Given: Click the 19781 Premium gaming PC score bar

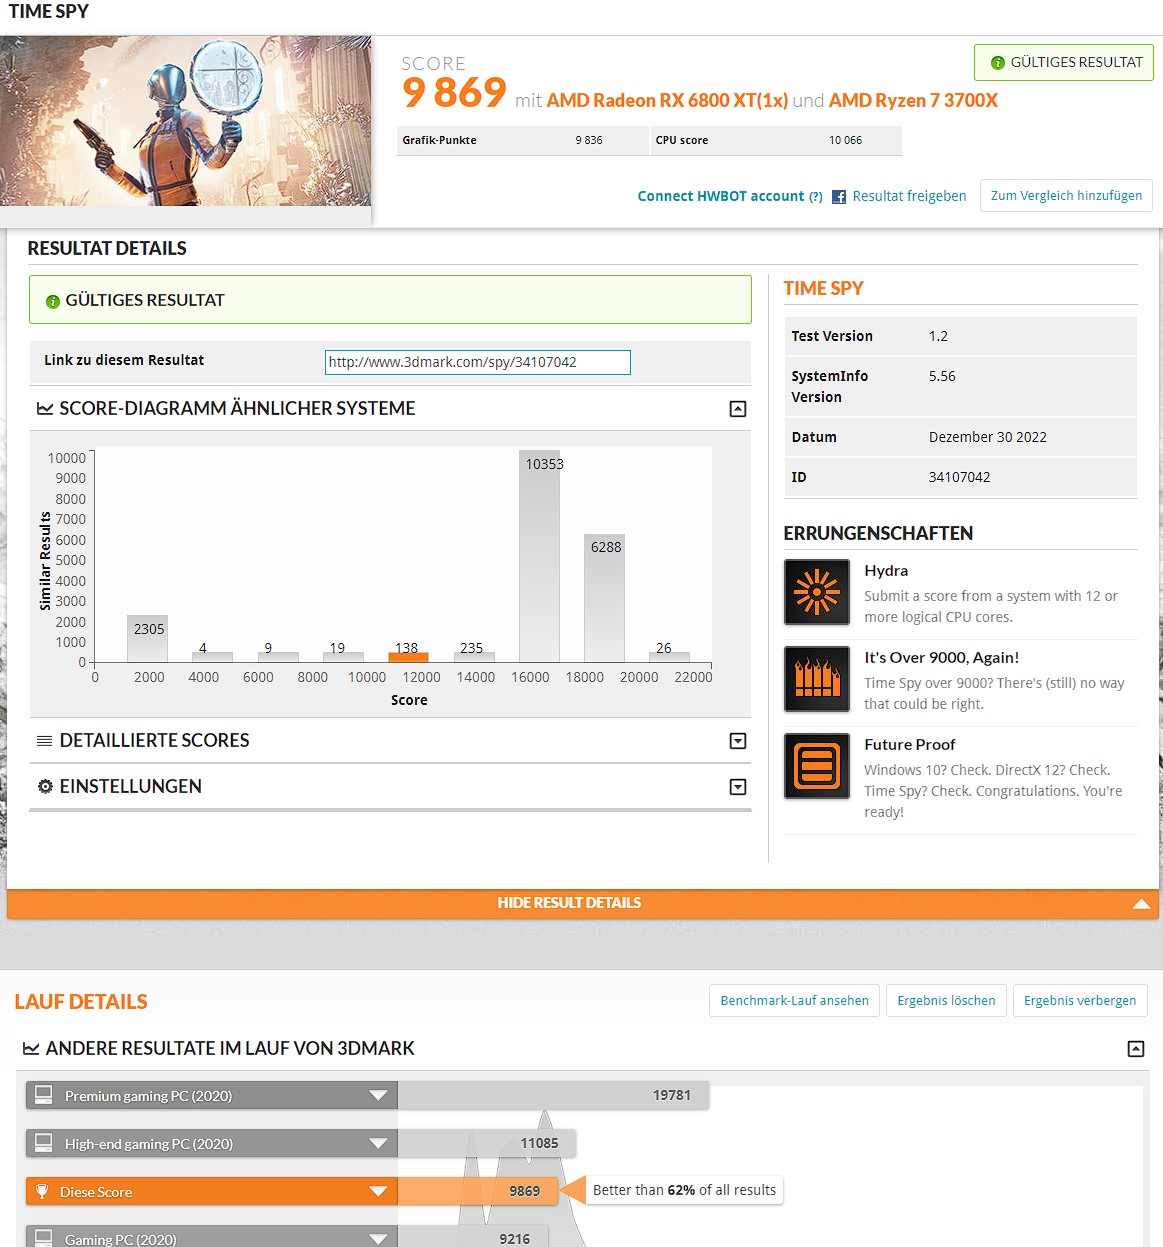Looking at the screenshot, I should (553, 1095).
